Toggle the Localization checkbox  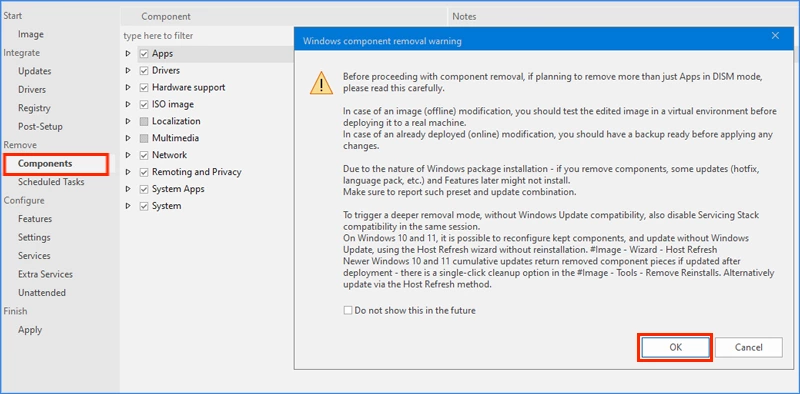pos(144,121)
